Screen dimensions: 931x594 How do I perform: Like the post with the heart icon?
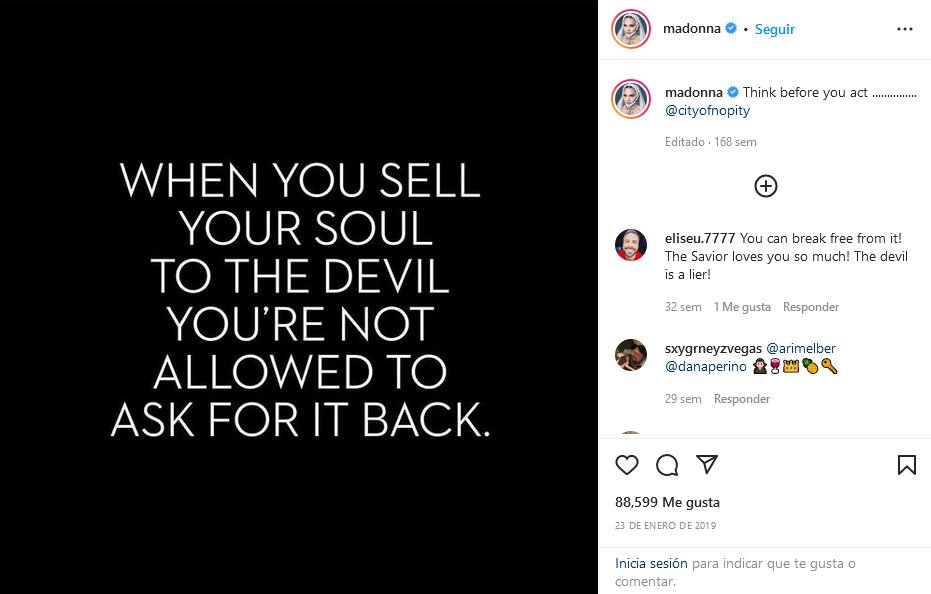[x=627, y=465]
